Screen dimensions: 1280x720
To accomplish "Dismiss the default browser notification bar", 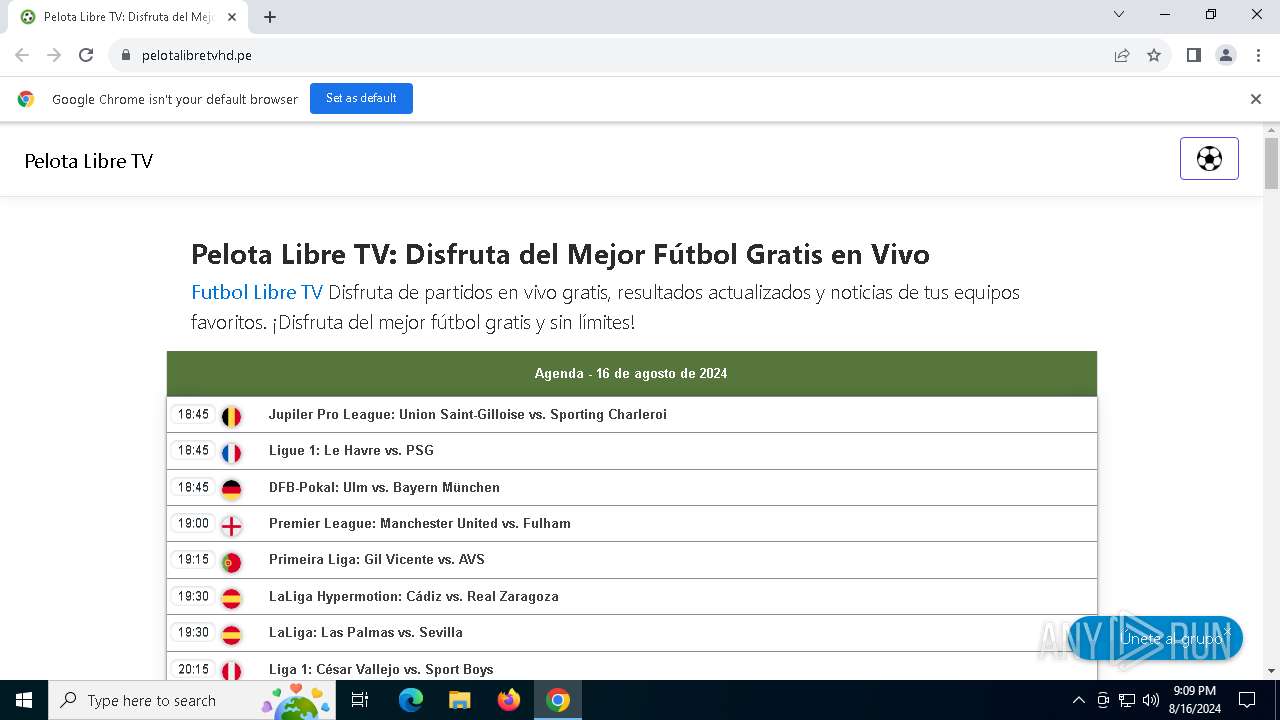I will [x=1255, y=99].
